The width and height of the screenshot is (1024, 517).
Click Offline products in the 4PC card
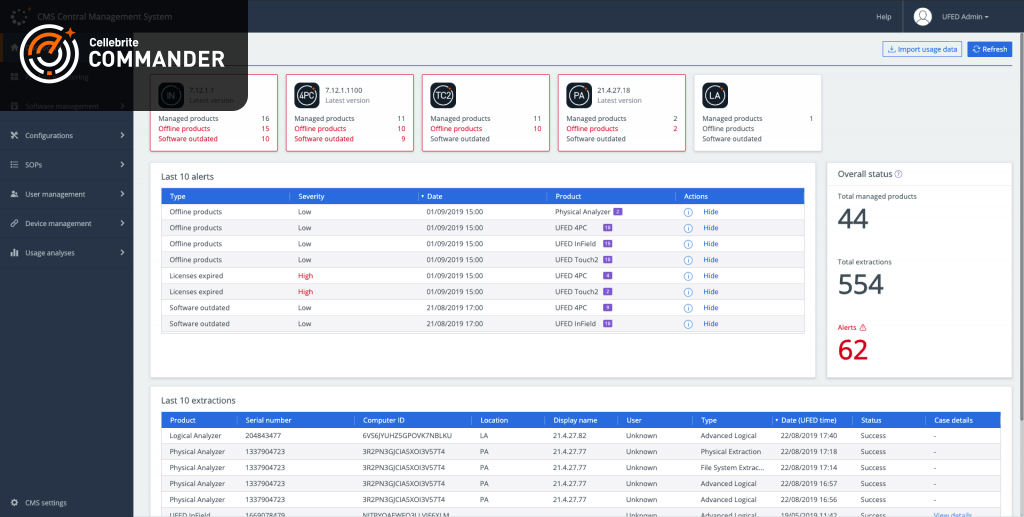[321, 129]
